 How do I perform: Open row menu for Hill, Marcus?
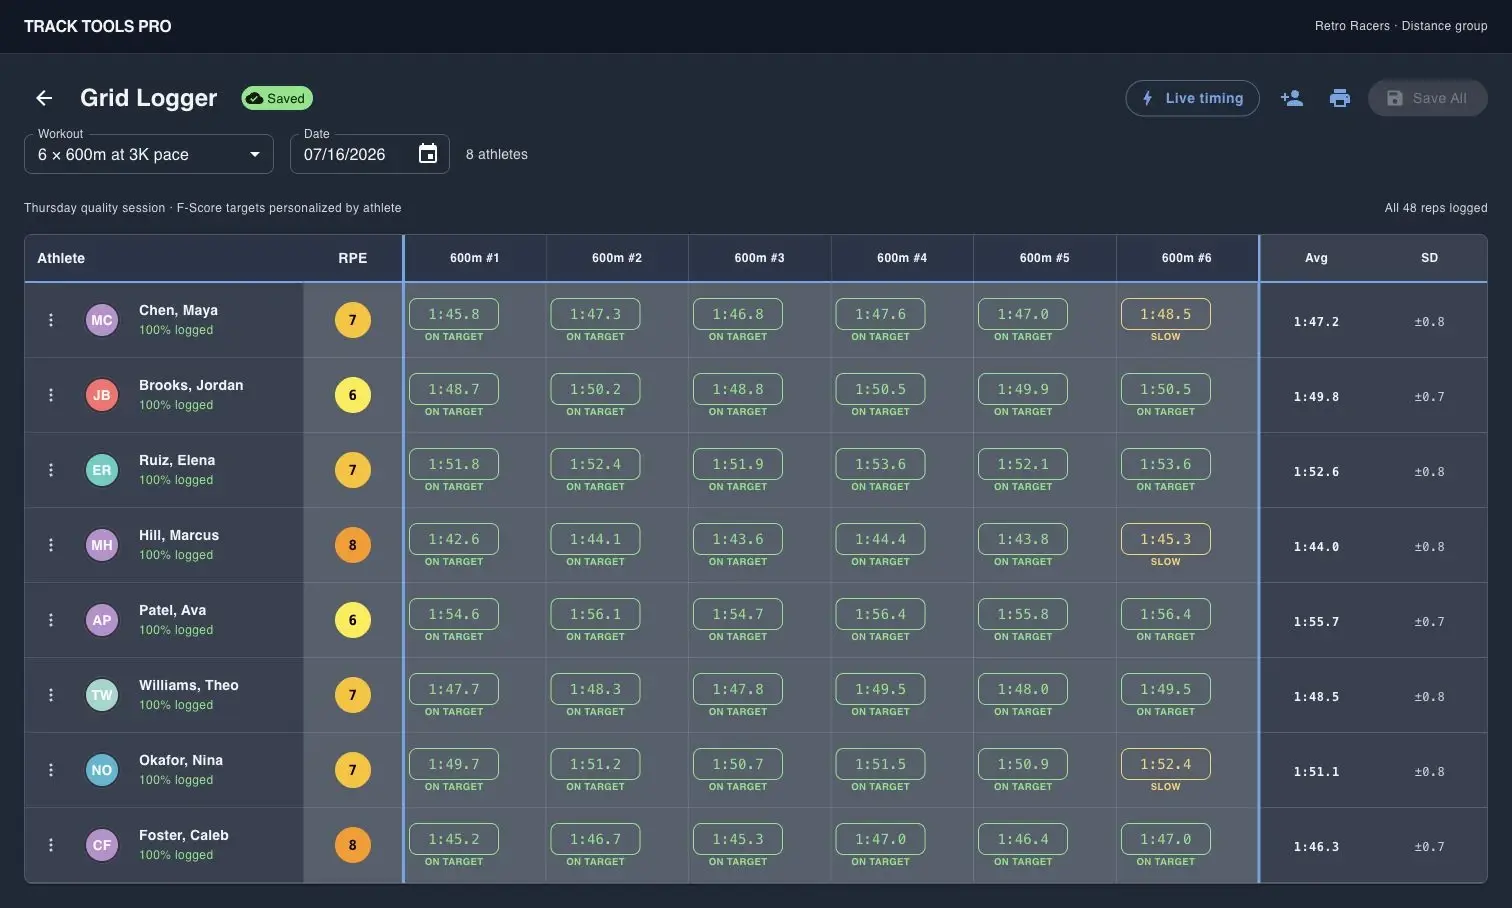[x=51, y=545]
